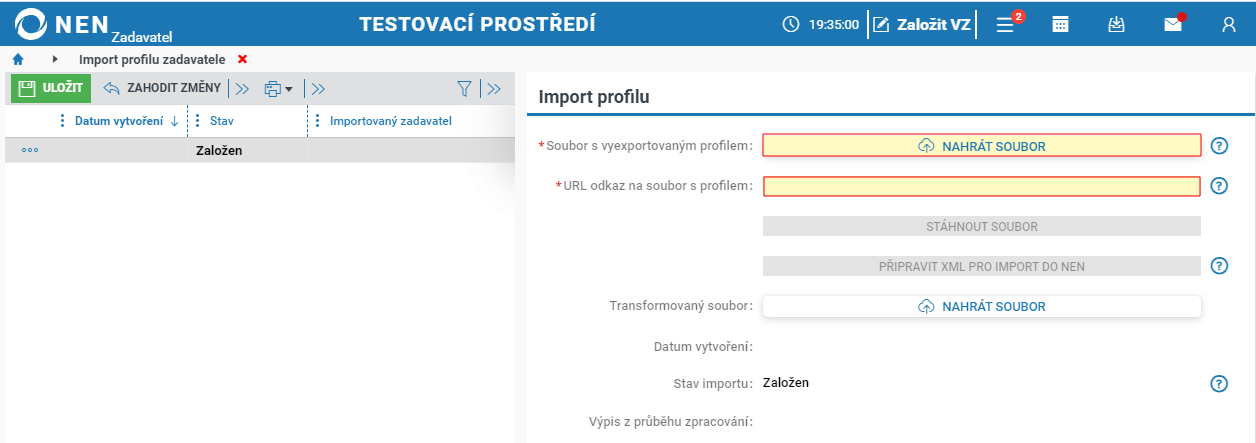Expand the double chevron beside filter icon
The width and height of the screenshot is (1256, 443).
[x=491, y=88]
